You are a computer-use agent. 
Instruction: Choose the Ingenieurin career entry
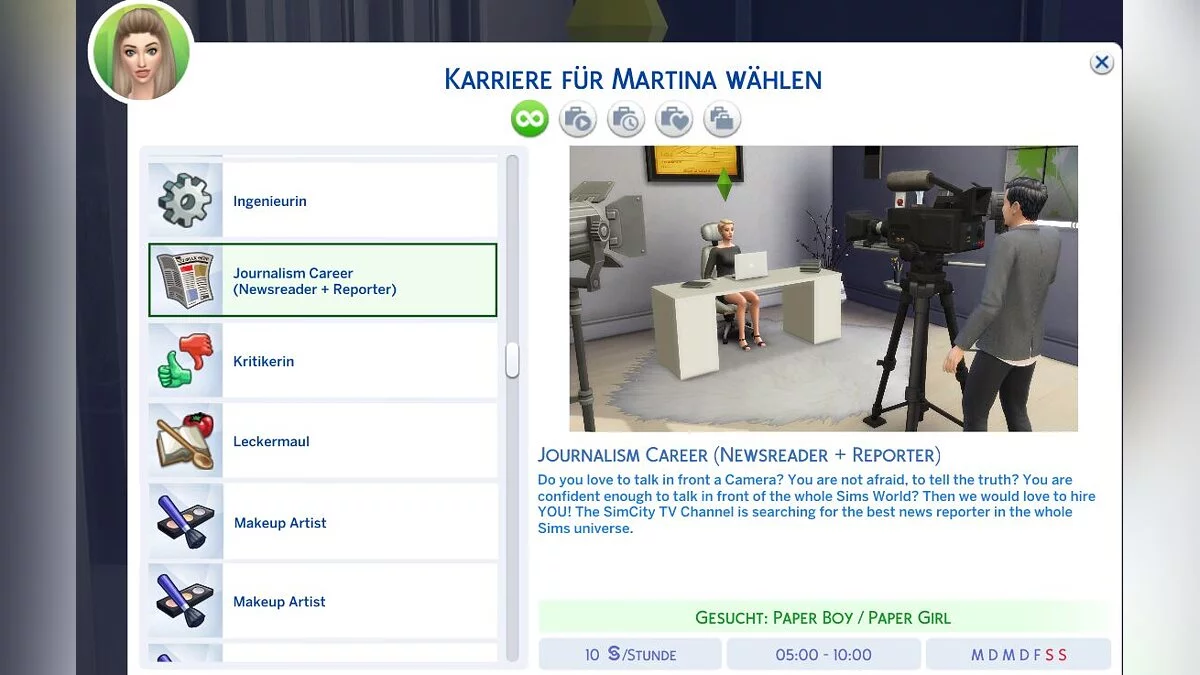click(270, 201)
